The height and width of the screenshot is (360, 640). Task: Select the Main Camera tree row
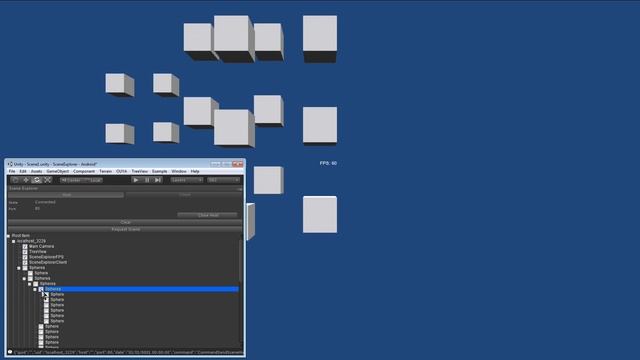[41, 247]
